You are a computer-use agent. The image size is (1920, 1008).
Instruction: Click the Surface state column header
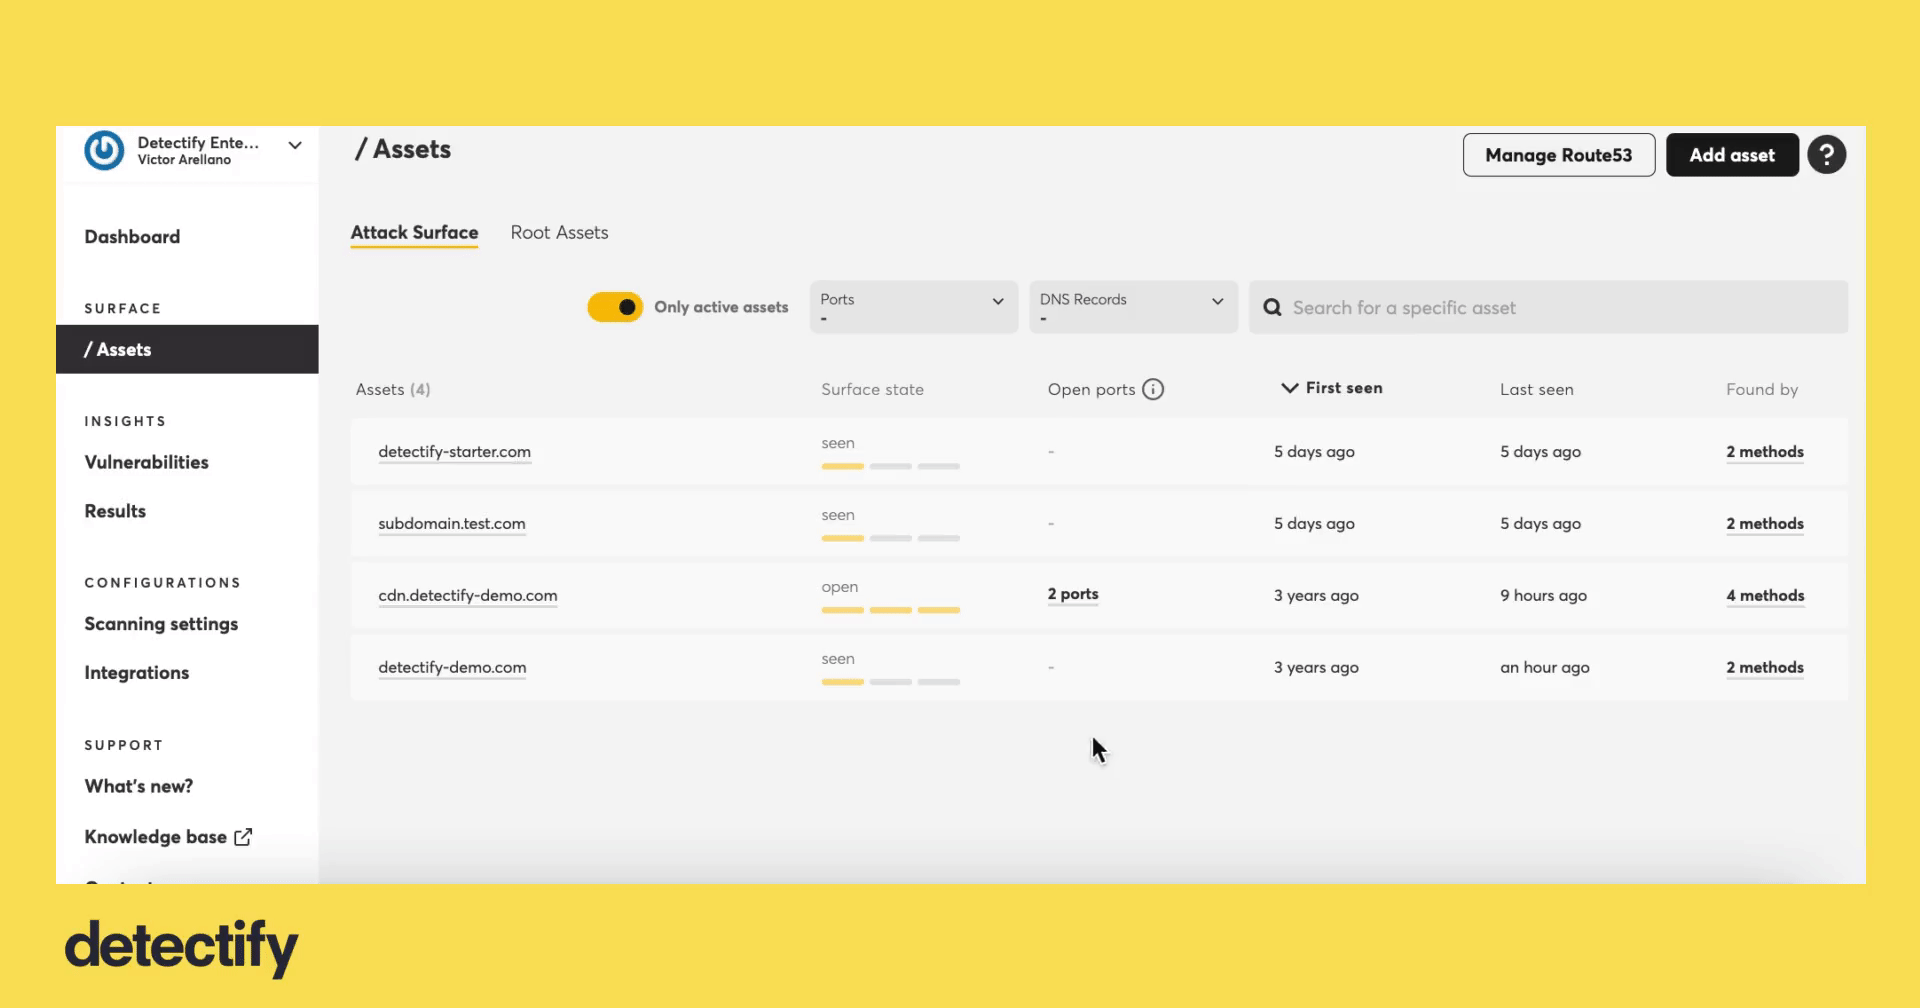(x=872, y=389)
